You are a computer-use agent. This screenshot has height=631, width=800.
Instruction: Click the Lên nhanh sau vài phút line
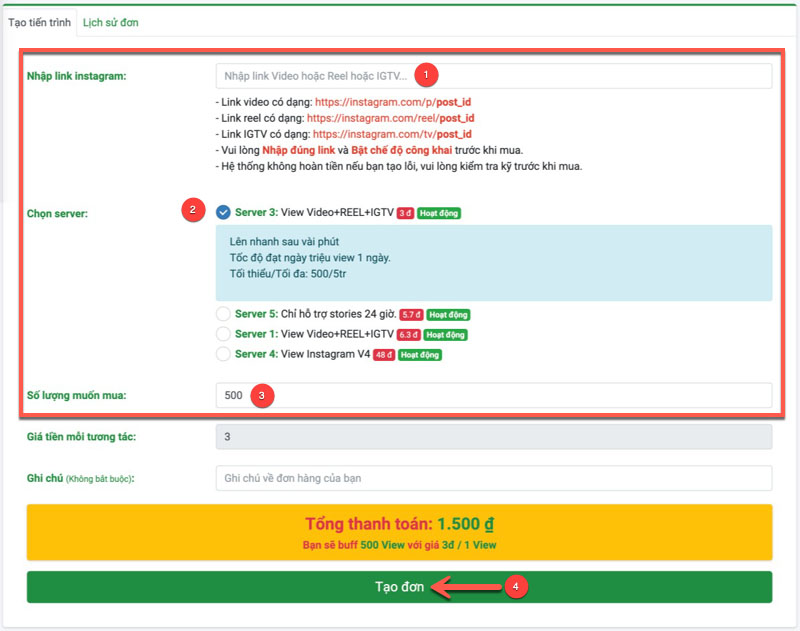(284, 241)
